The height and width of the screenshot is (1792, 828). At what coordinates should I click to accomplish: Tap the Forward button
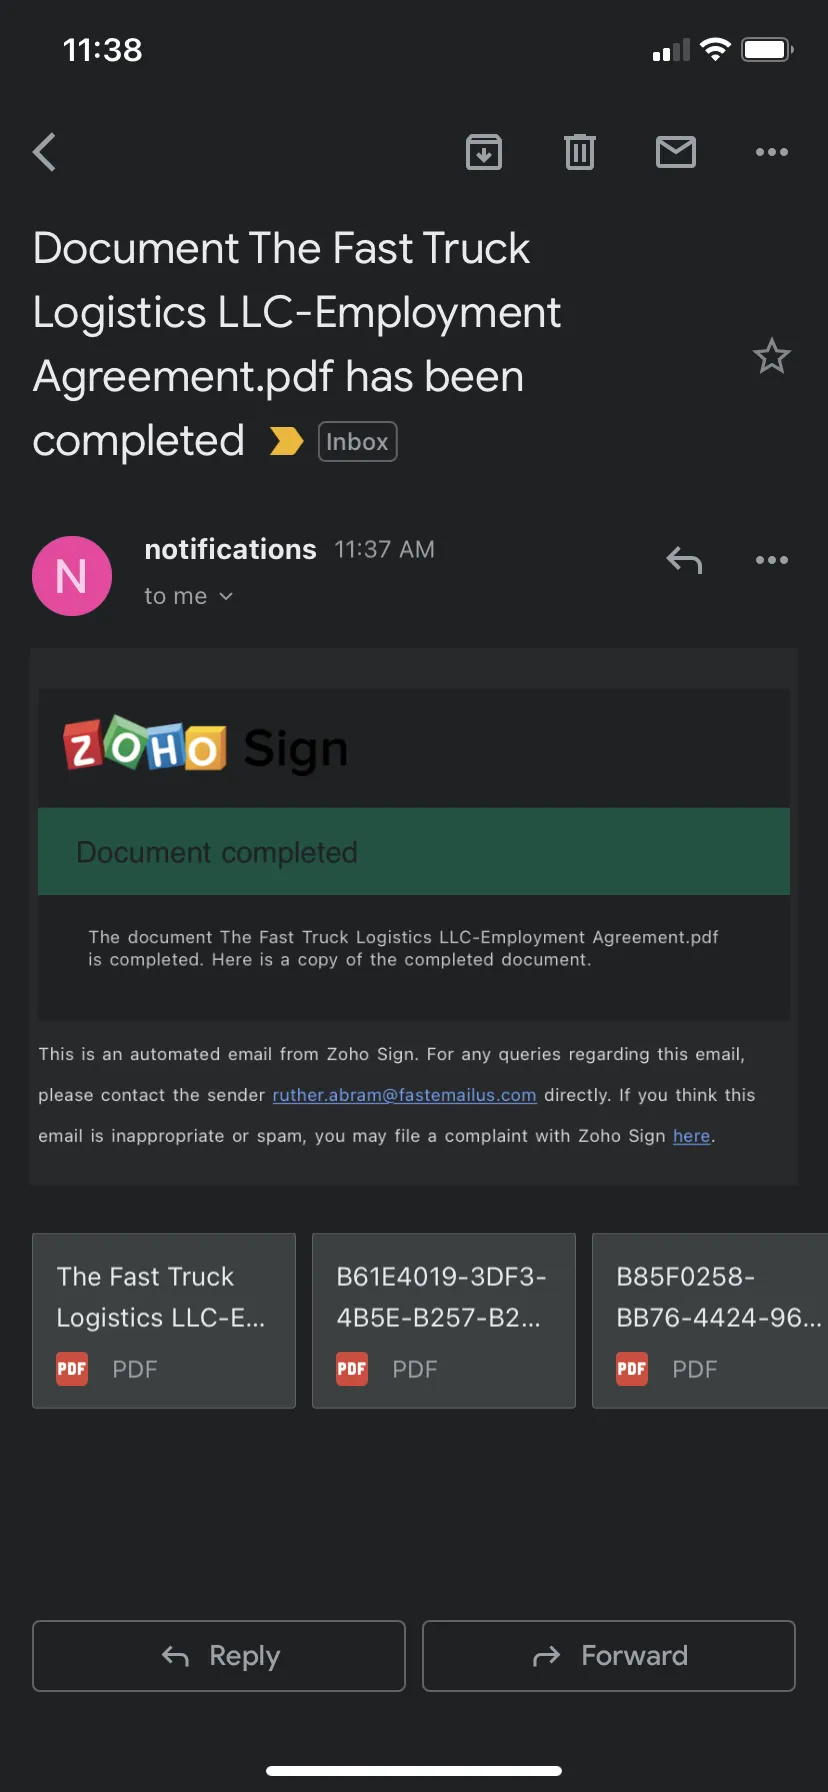pos(609,1656)
